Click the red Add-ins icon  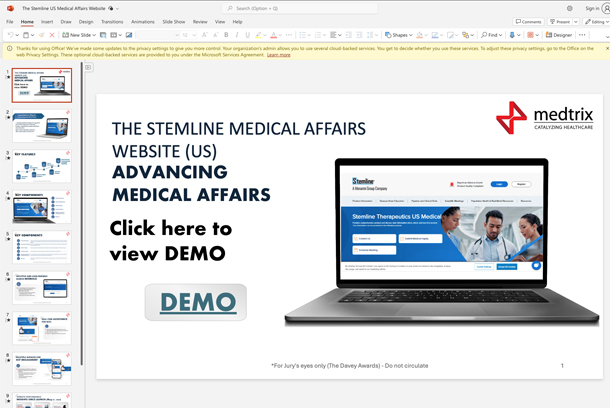coord(530,35)
